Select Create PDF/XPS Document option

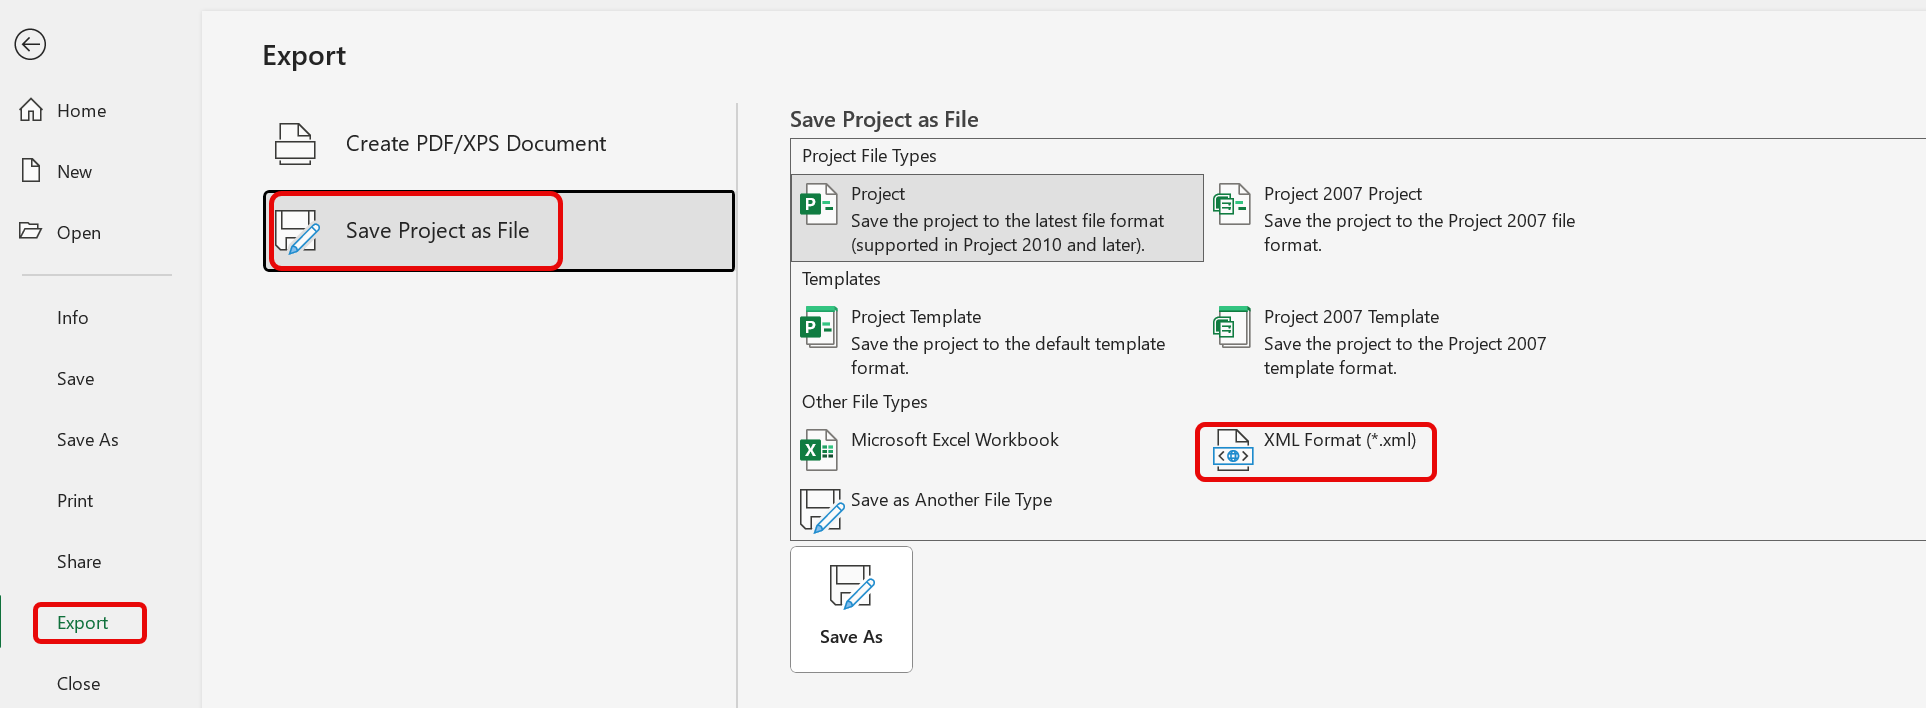tap(499, 144)
